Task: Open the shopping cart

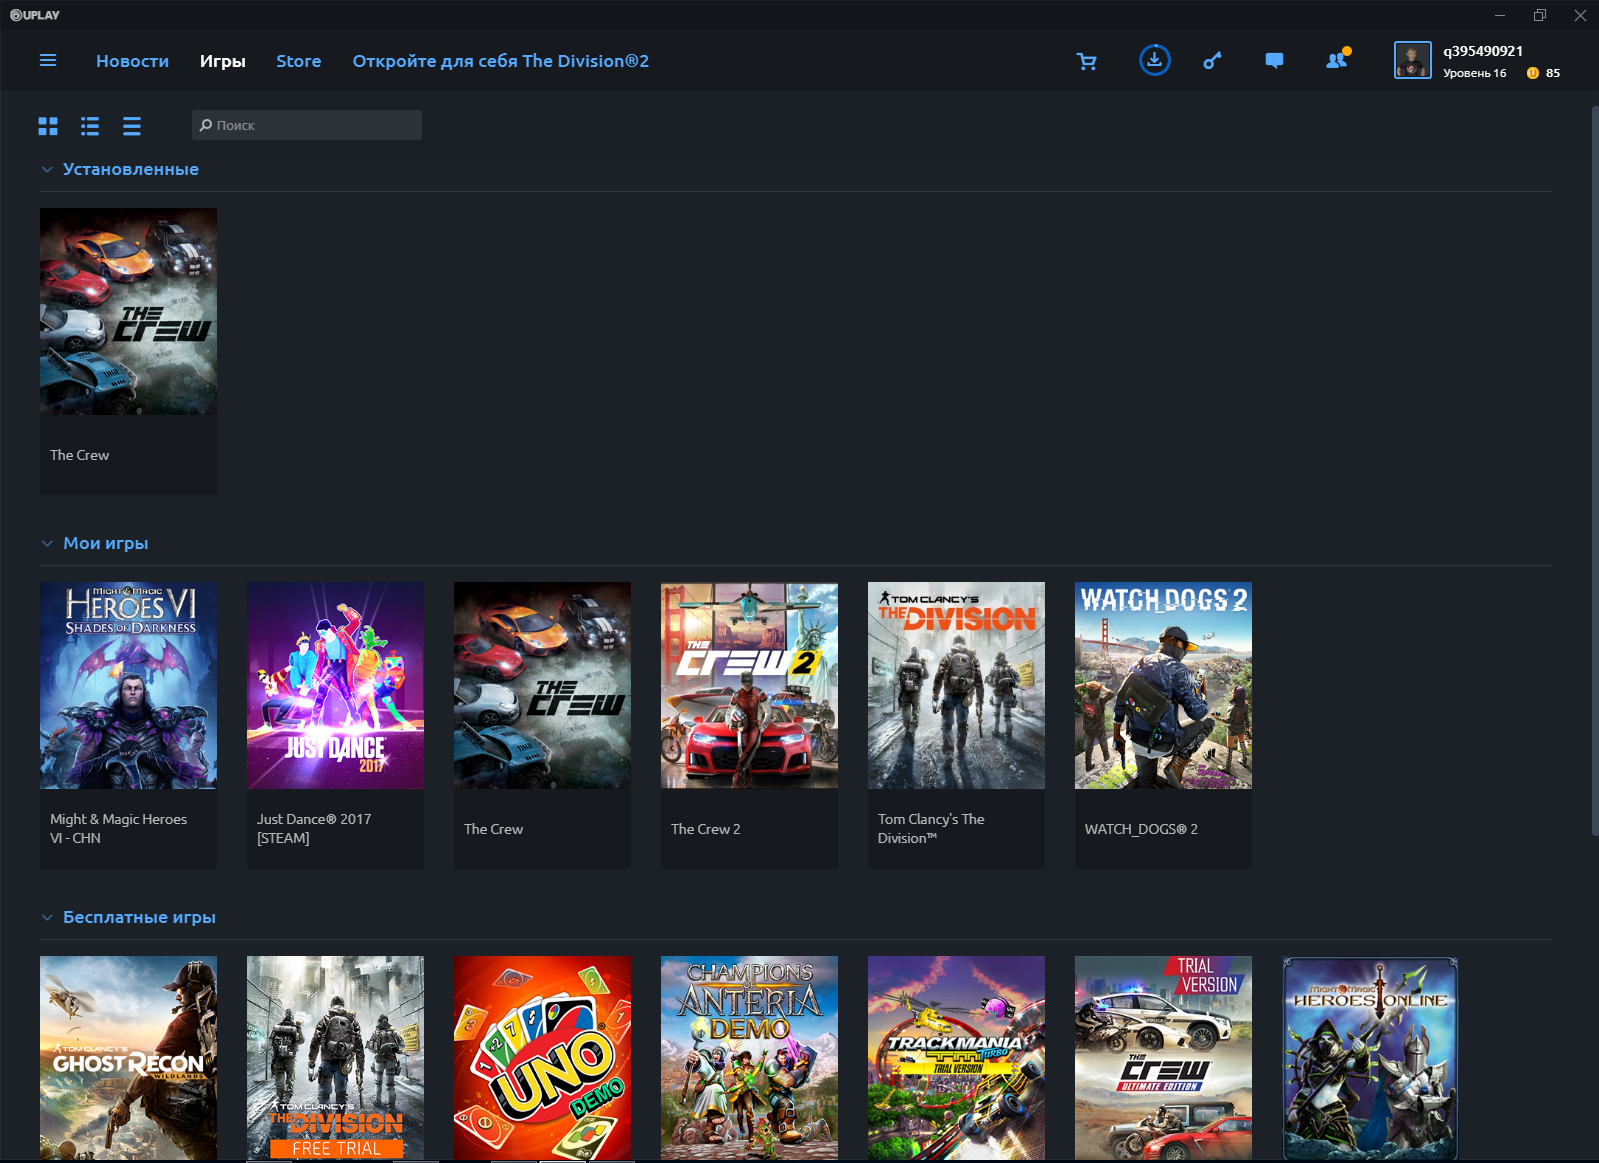Action: click(1086, 61)
